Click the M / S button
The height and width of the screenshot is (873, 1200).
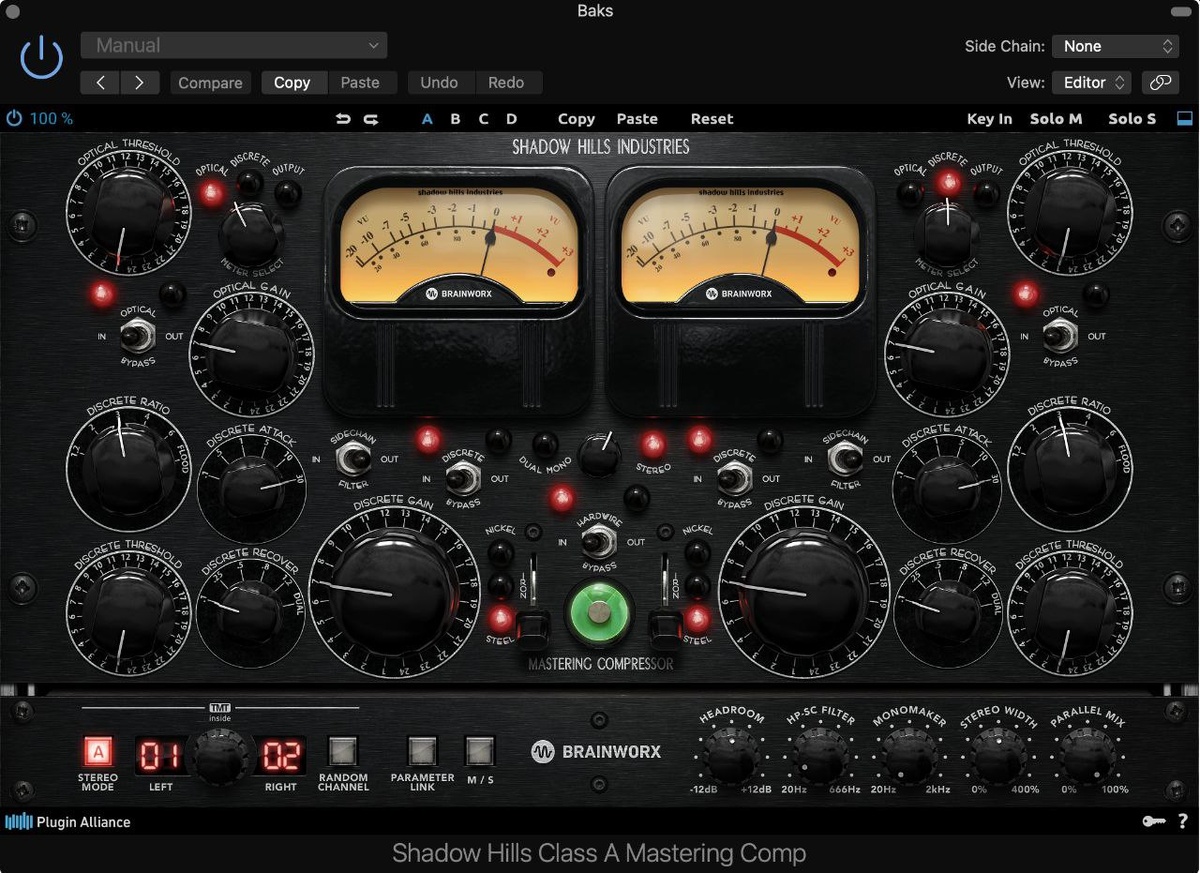point(480,752)
